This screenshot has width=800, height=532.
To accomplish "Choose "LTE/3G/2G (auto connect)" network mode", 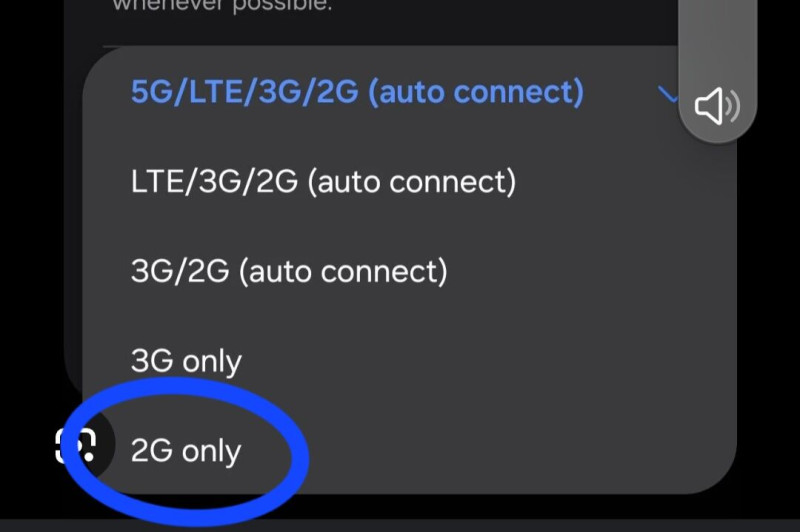I will click(323, 182).
